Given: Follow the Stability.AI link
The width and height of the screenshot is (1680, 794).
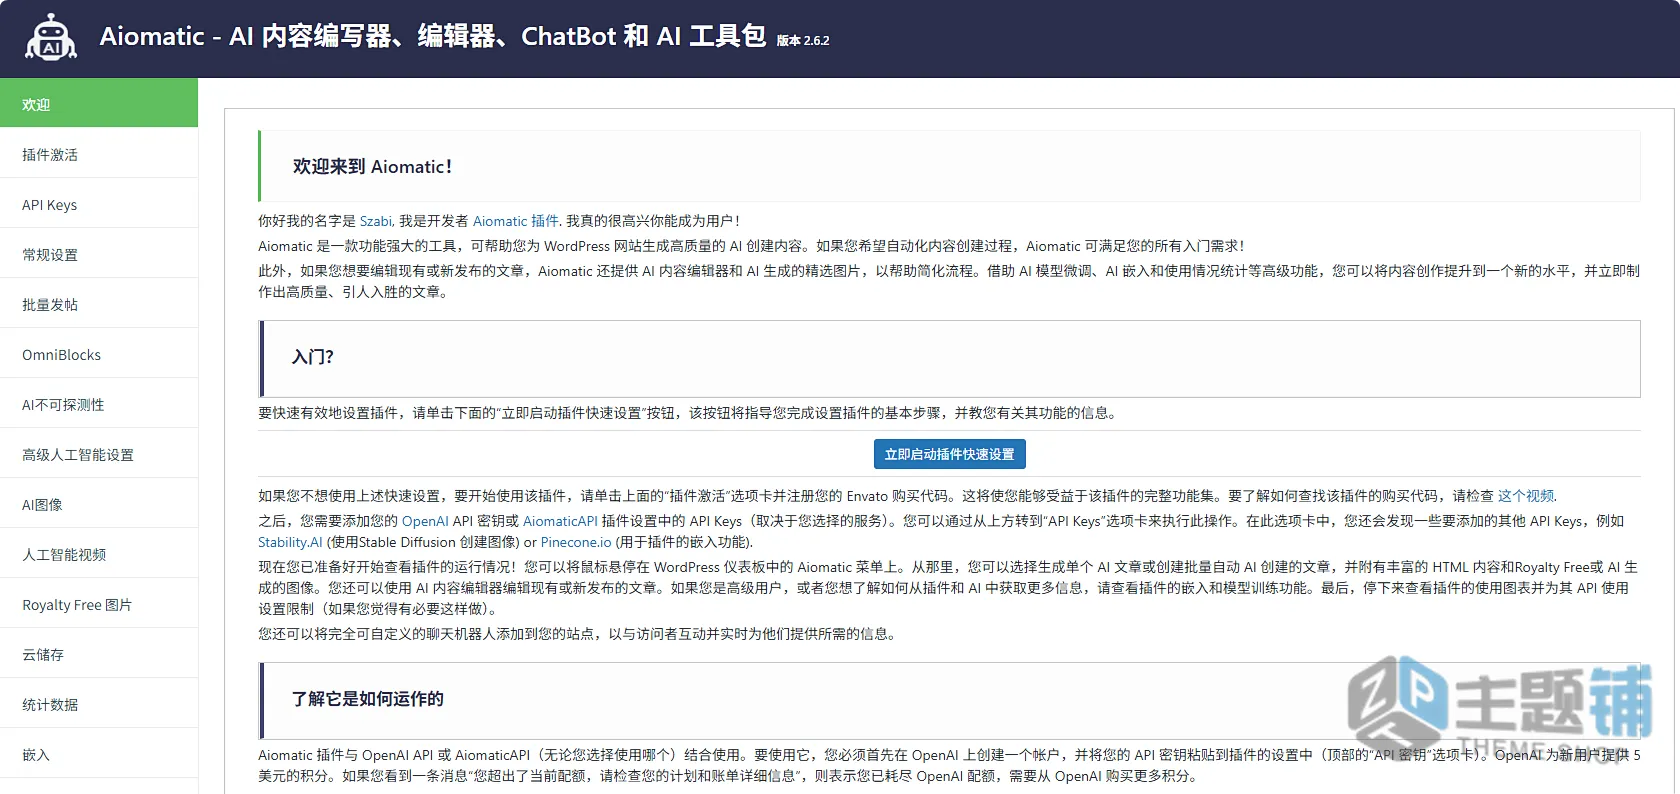Looking at the screenshot, I should tap(290, 542).
